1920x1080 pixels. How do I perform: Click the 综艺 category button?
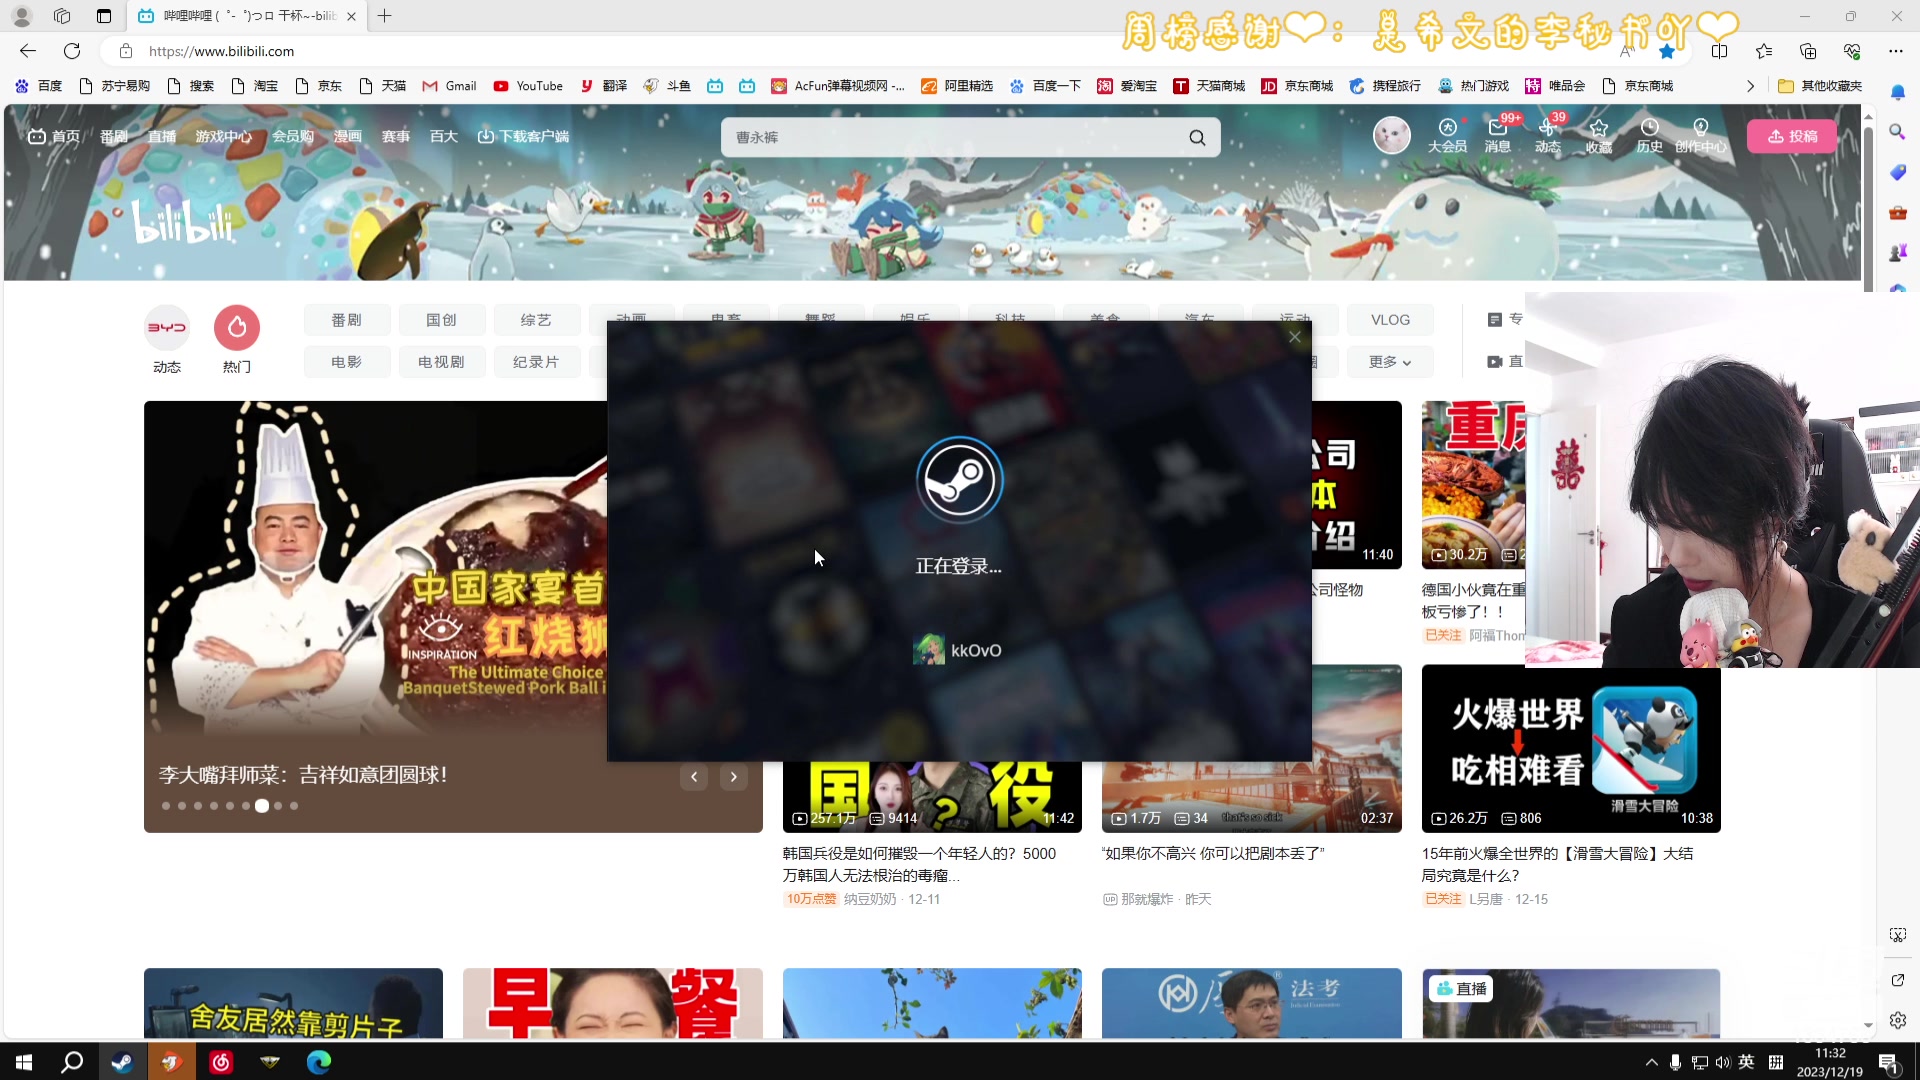pos(536,320)
